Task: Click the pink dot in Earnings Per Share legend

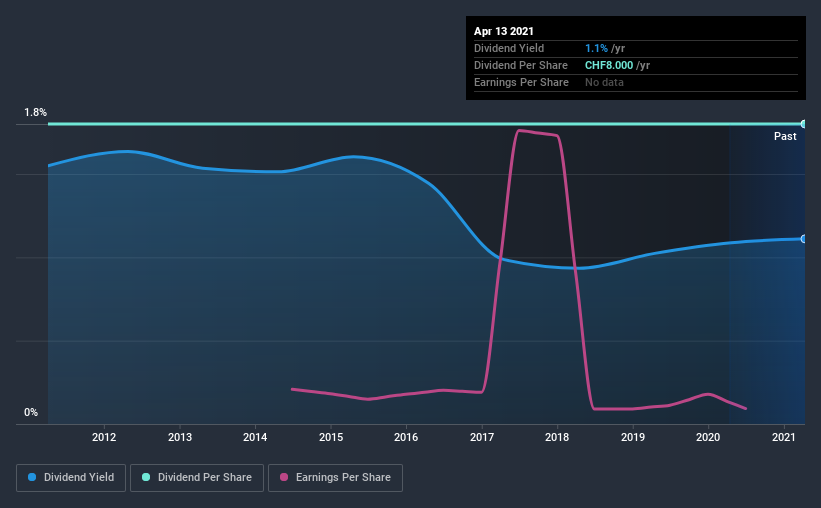Action: [284, 477]
